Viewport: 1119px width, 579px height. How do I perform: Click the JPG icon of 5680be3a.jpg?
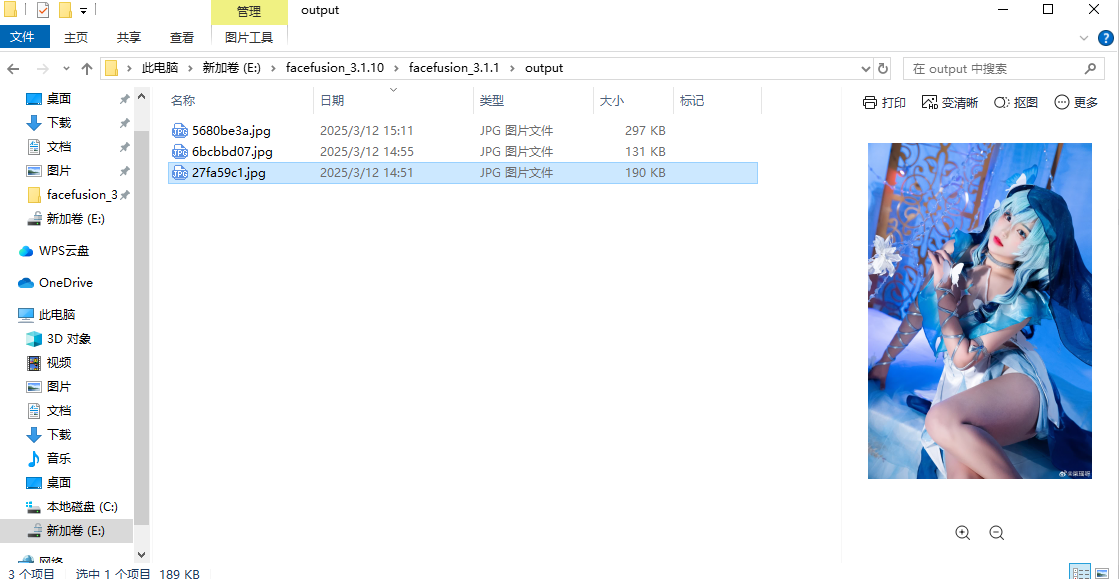[180, 131]
